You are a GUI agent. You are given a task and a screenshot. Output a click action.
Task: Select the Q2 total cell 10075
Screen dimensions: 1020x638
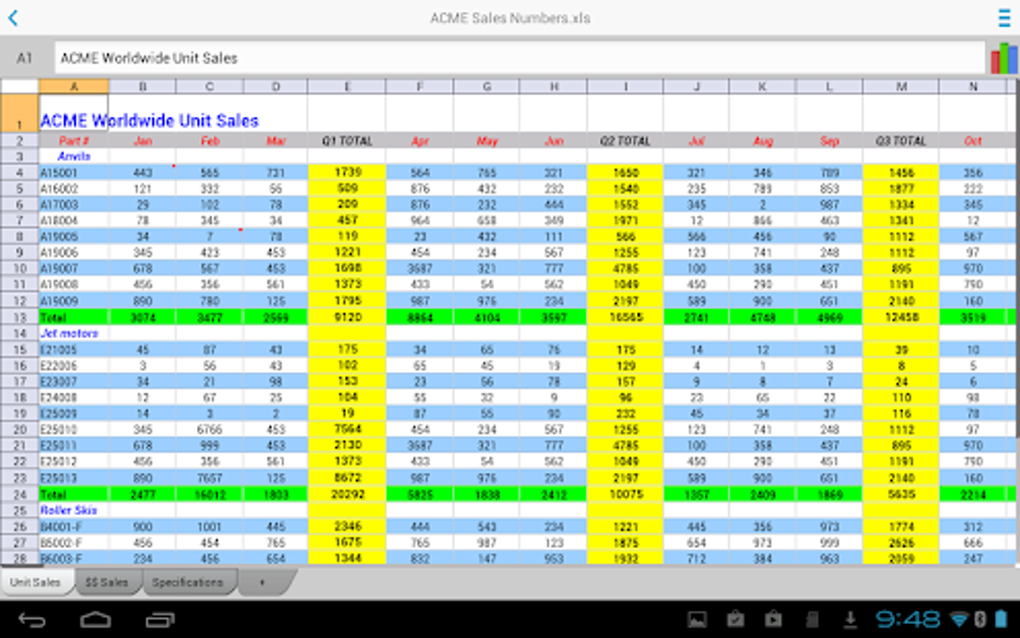click(625, 494)
